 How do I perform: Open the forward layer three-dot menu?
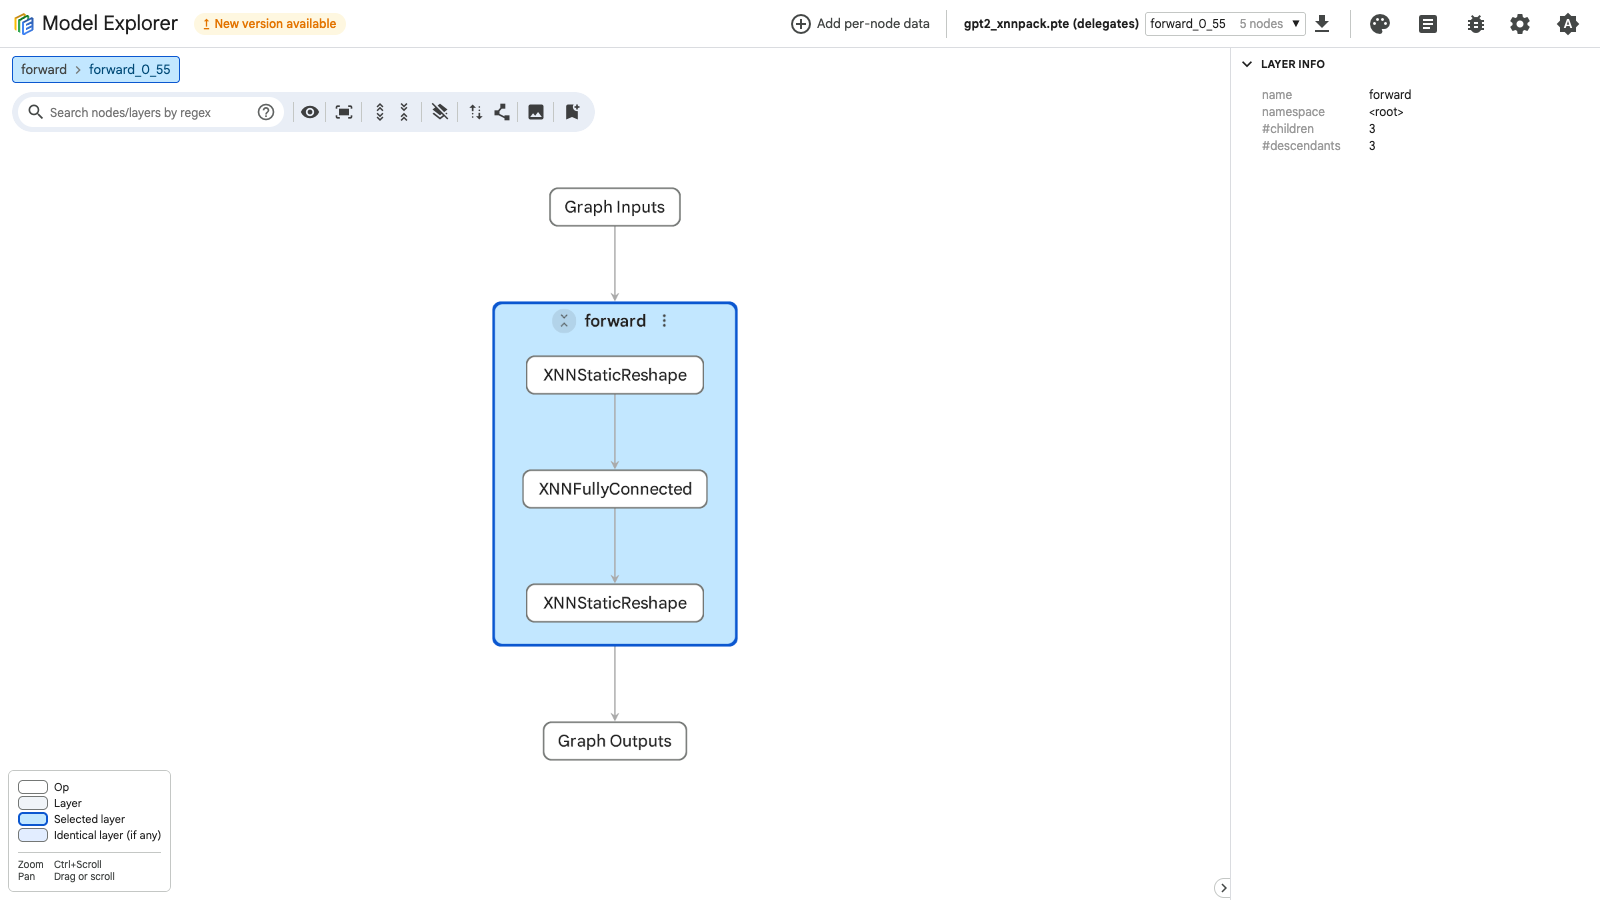coord(664,321)
